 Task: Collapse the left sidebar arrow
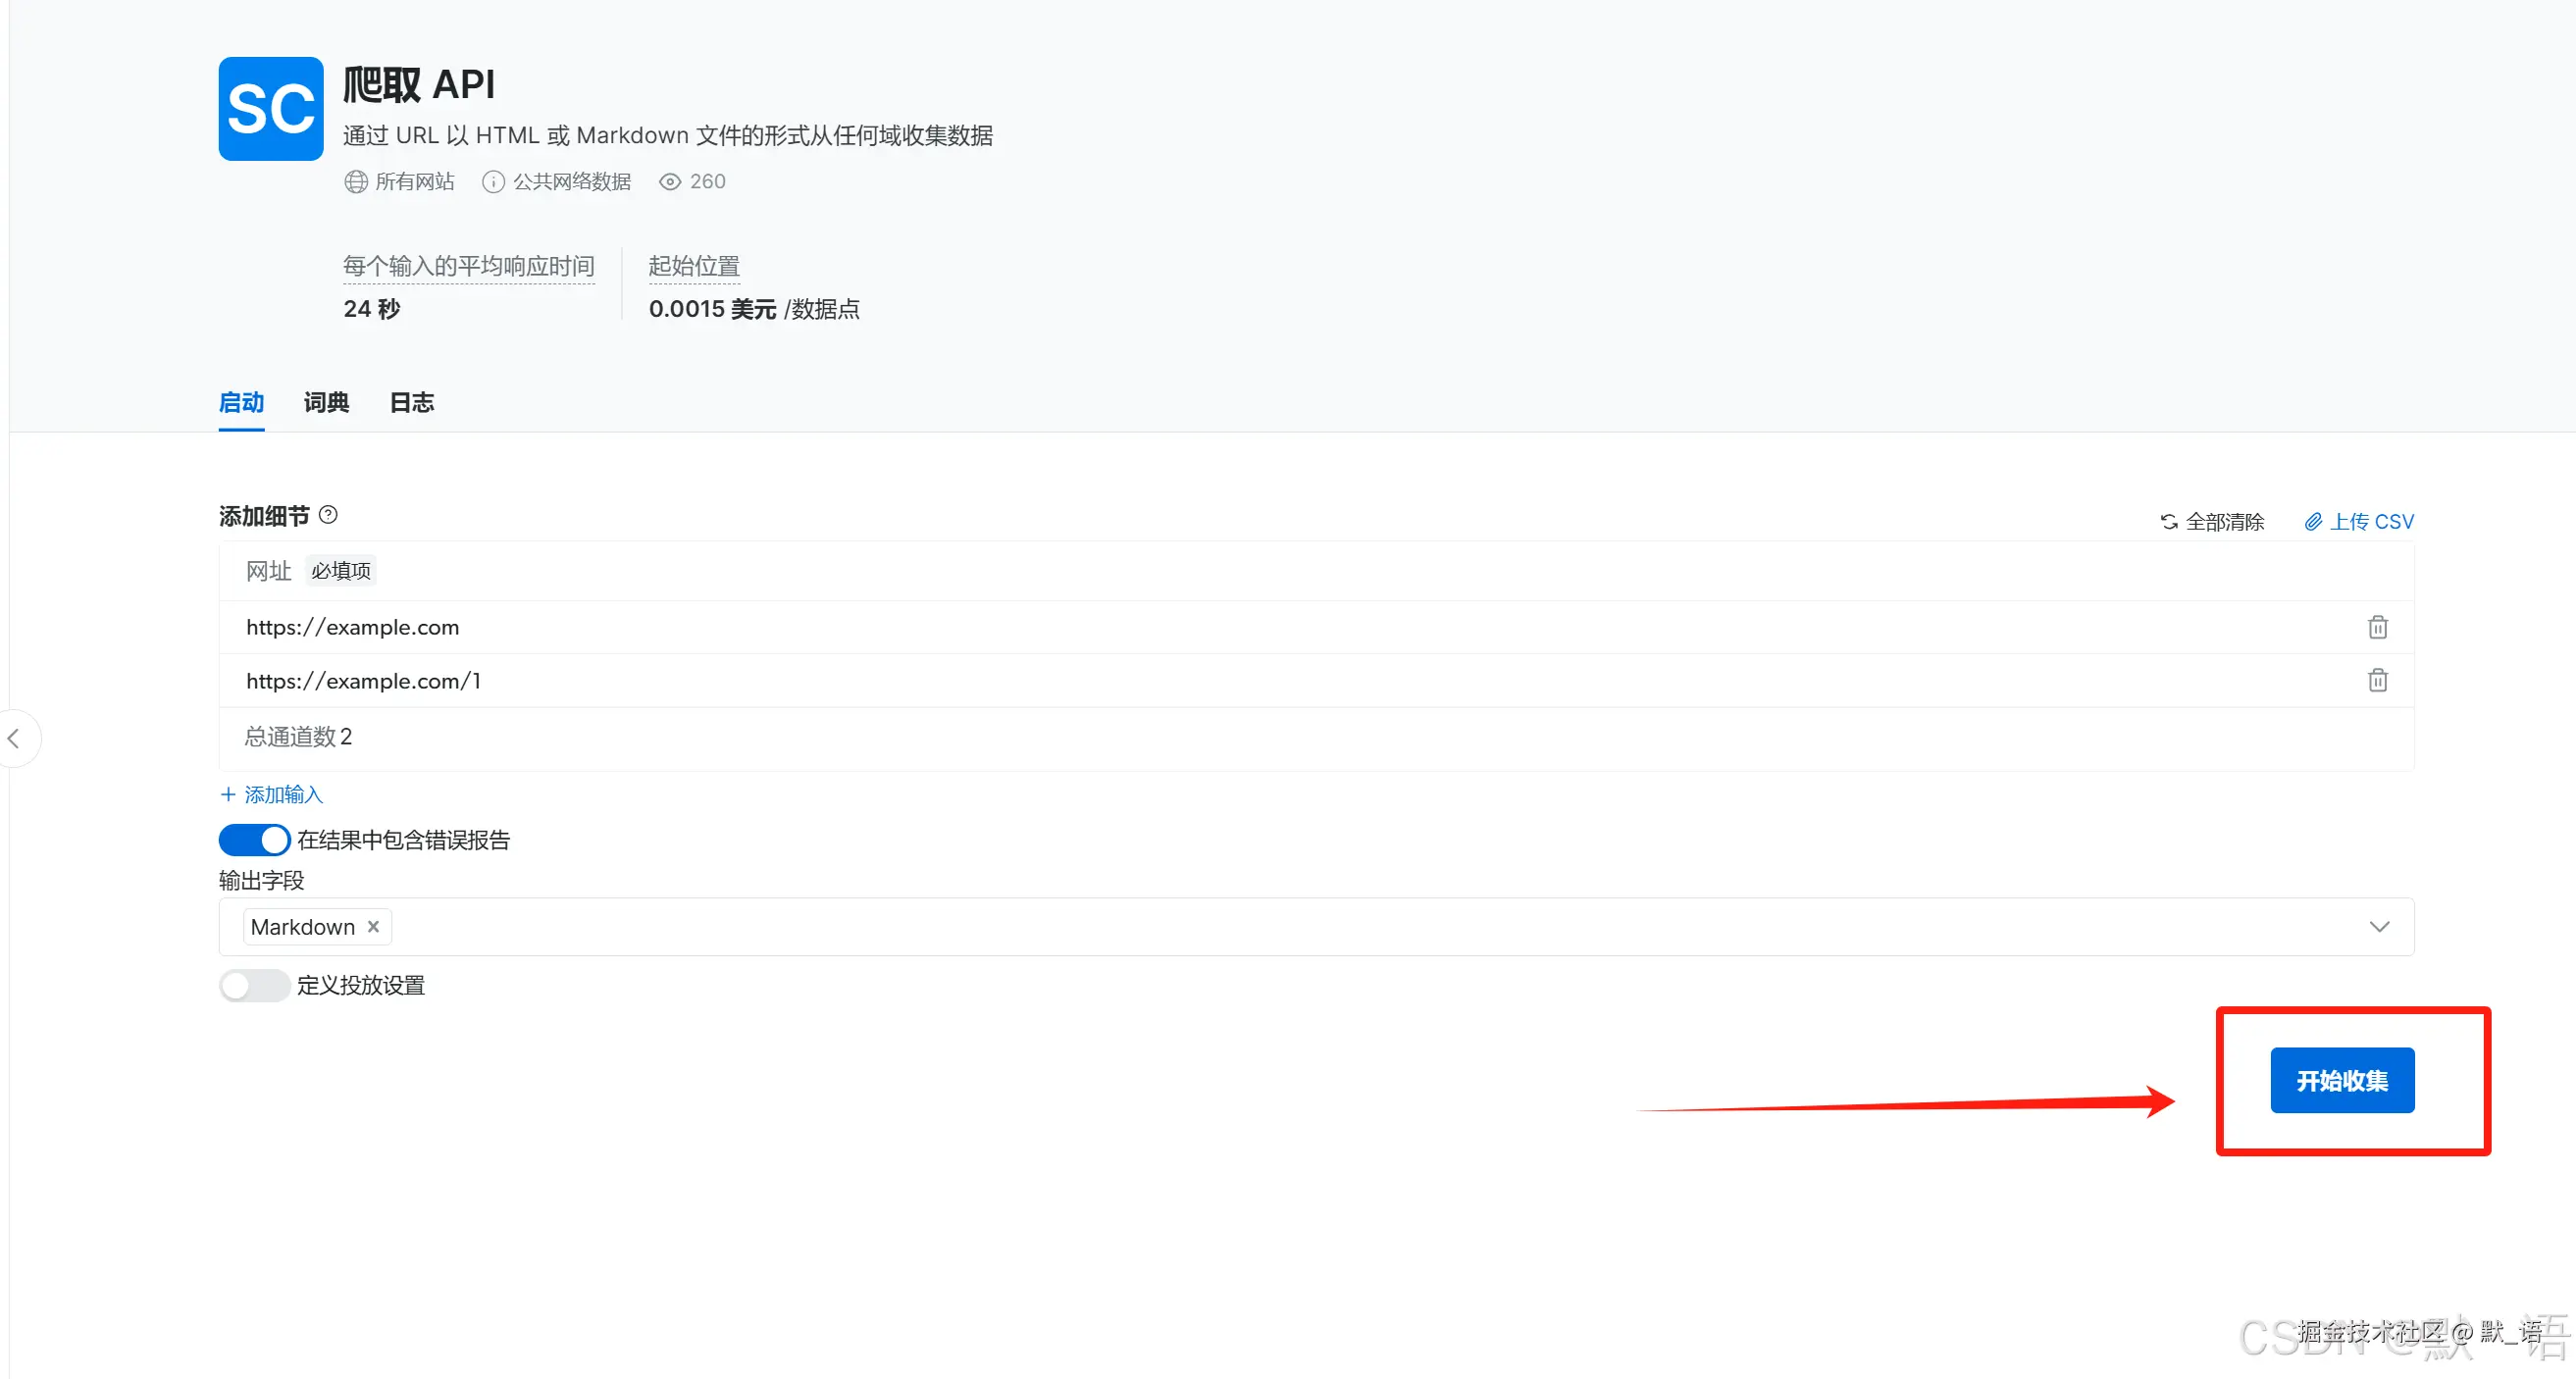pyautogui.click(x=14, y=739)
